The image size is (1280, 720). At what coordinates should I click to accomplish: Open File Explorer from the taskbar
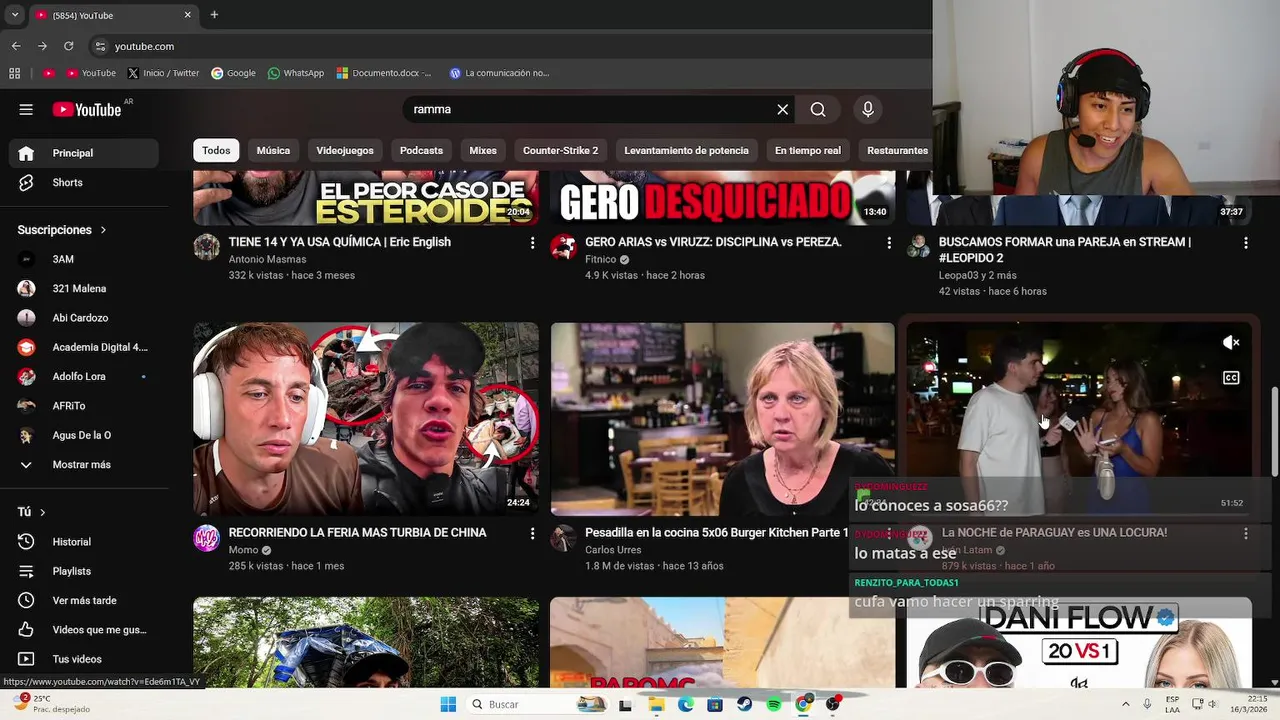(656, 704)
